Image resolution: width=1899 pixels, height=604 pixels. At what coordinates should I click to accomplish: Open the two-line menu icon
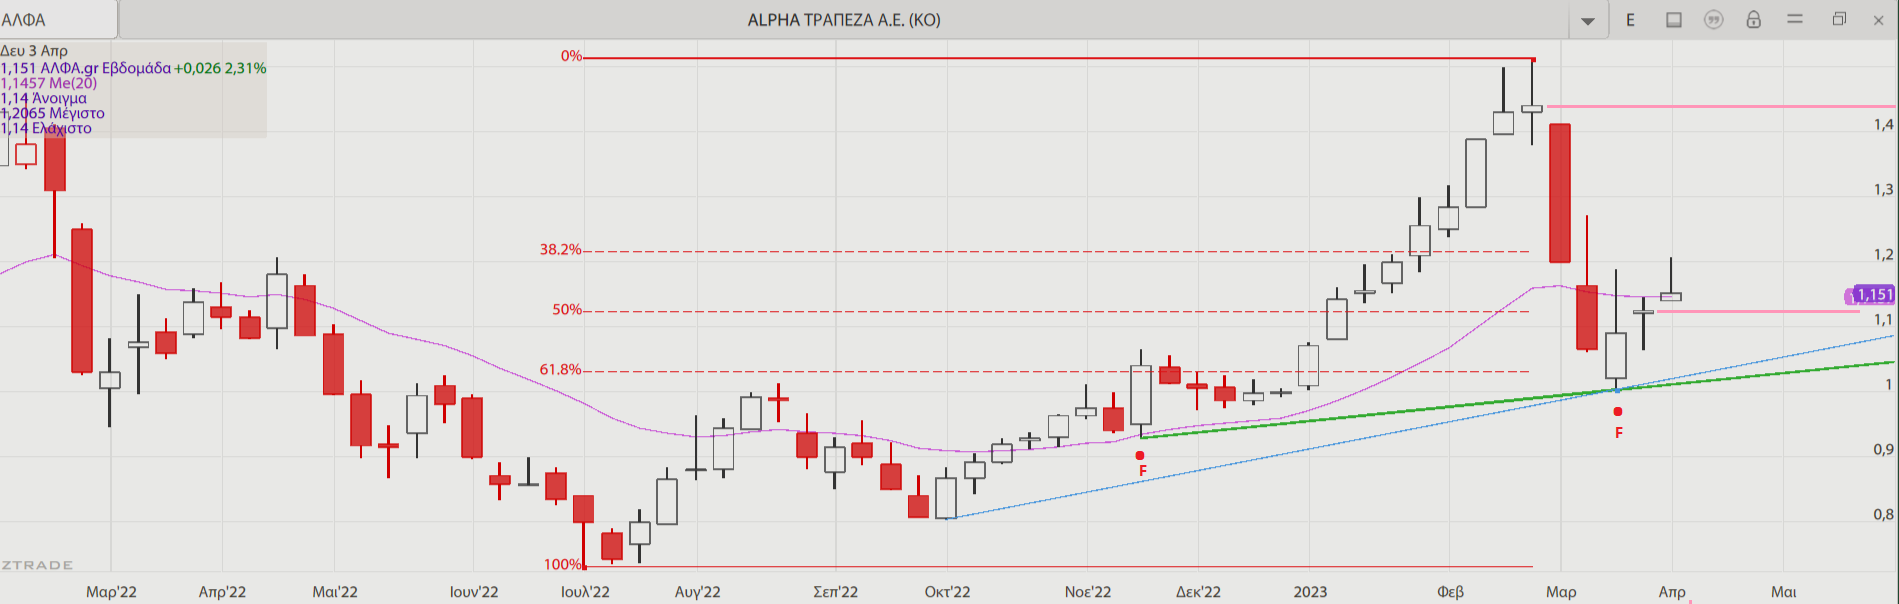(1795, 19)
